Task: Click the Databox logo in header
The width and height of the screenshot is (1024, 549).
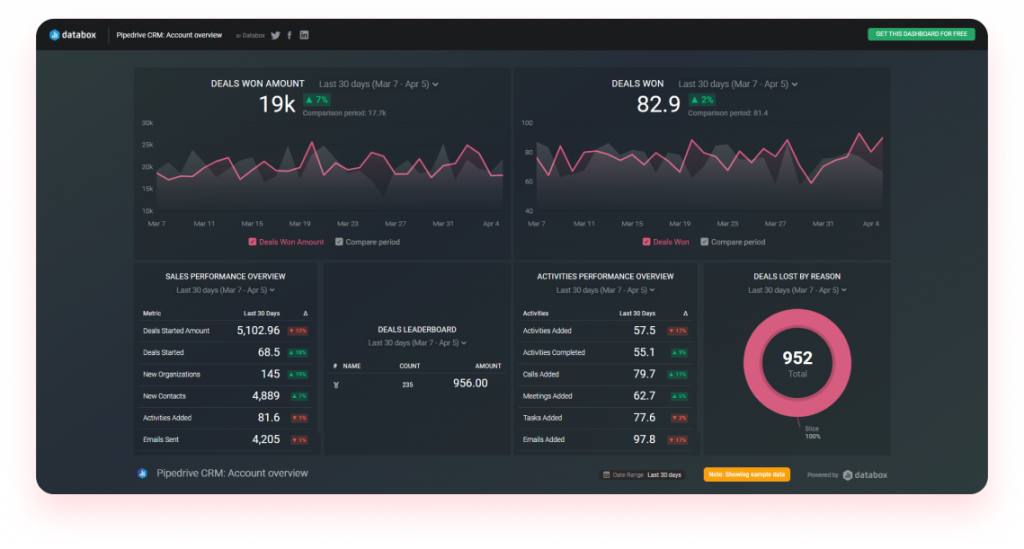Action: pyautogui.click(x=72, y=35)
